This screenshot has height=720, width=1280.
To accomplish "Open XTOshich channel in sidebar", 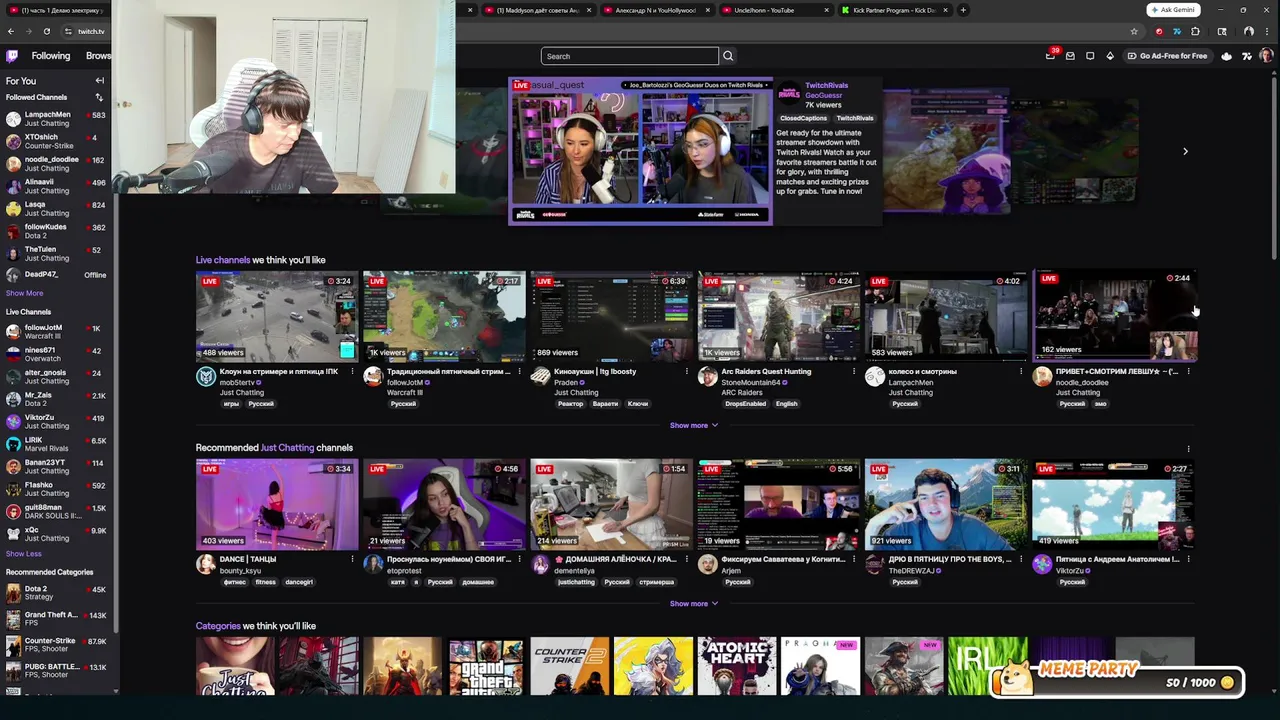I will tap(56, 141).
